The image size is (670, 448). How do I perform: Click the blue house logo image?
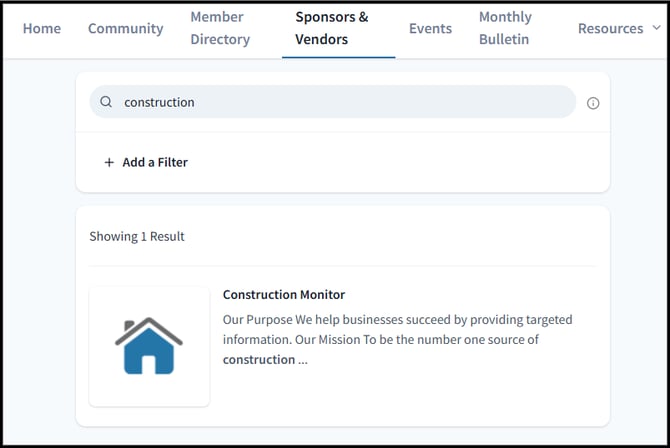[x=149, y=346]
